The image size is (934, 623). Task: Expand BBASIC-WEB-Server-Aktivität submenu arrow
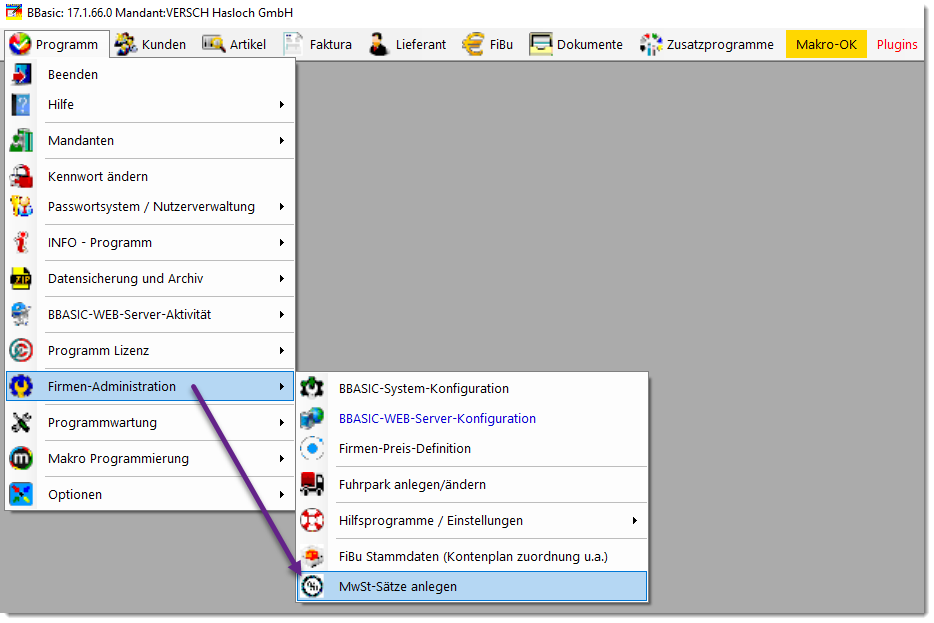[282, 314]
